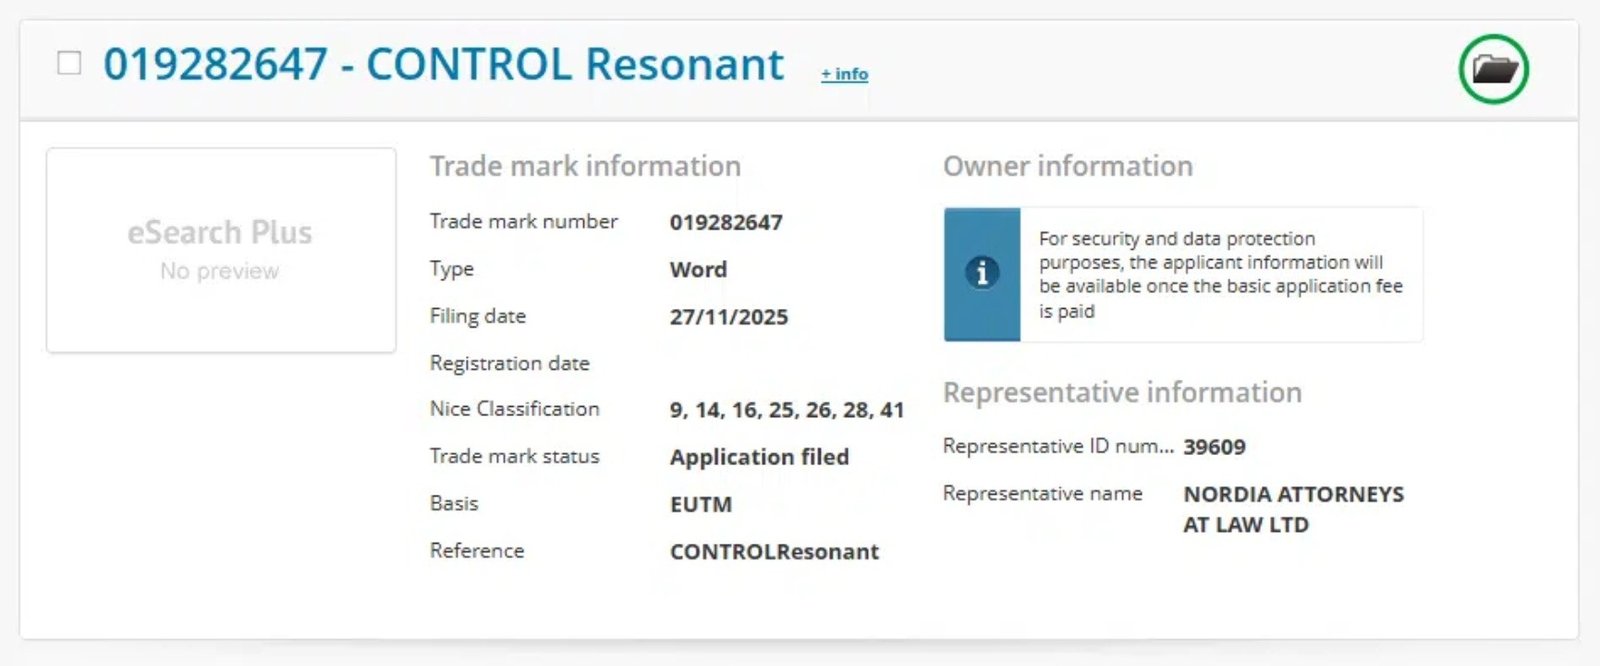The image size is (1600, 666).
Task: Select the checkbox next to trademark 019282647
Action: [68, 63]
